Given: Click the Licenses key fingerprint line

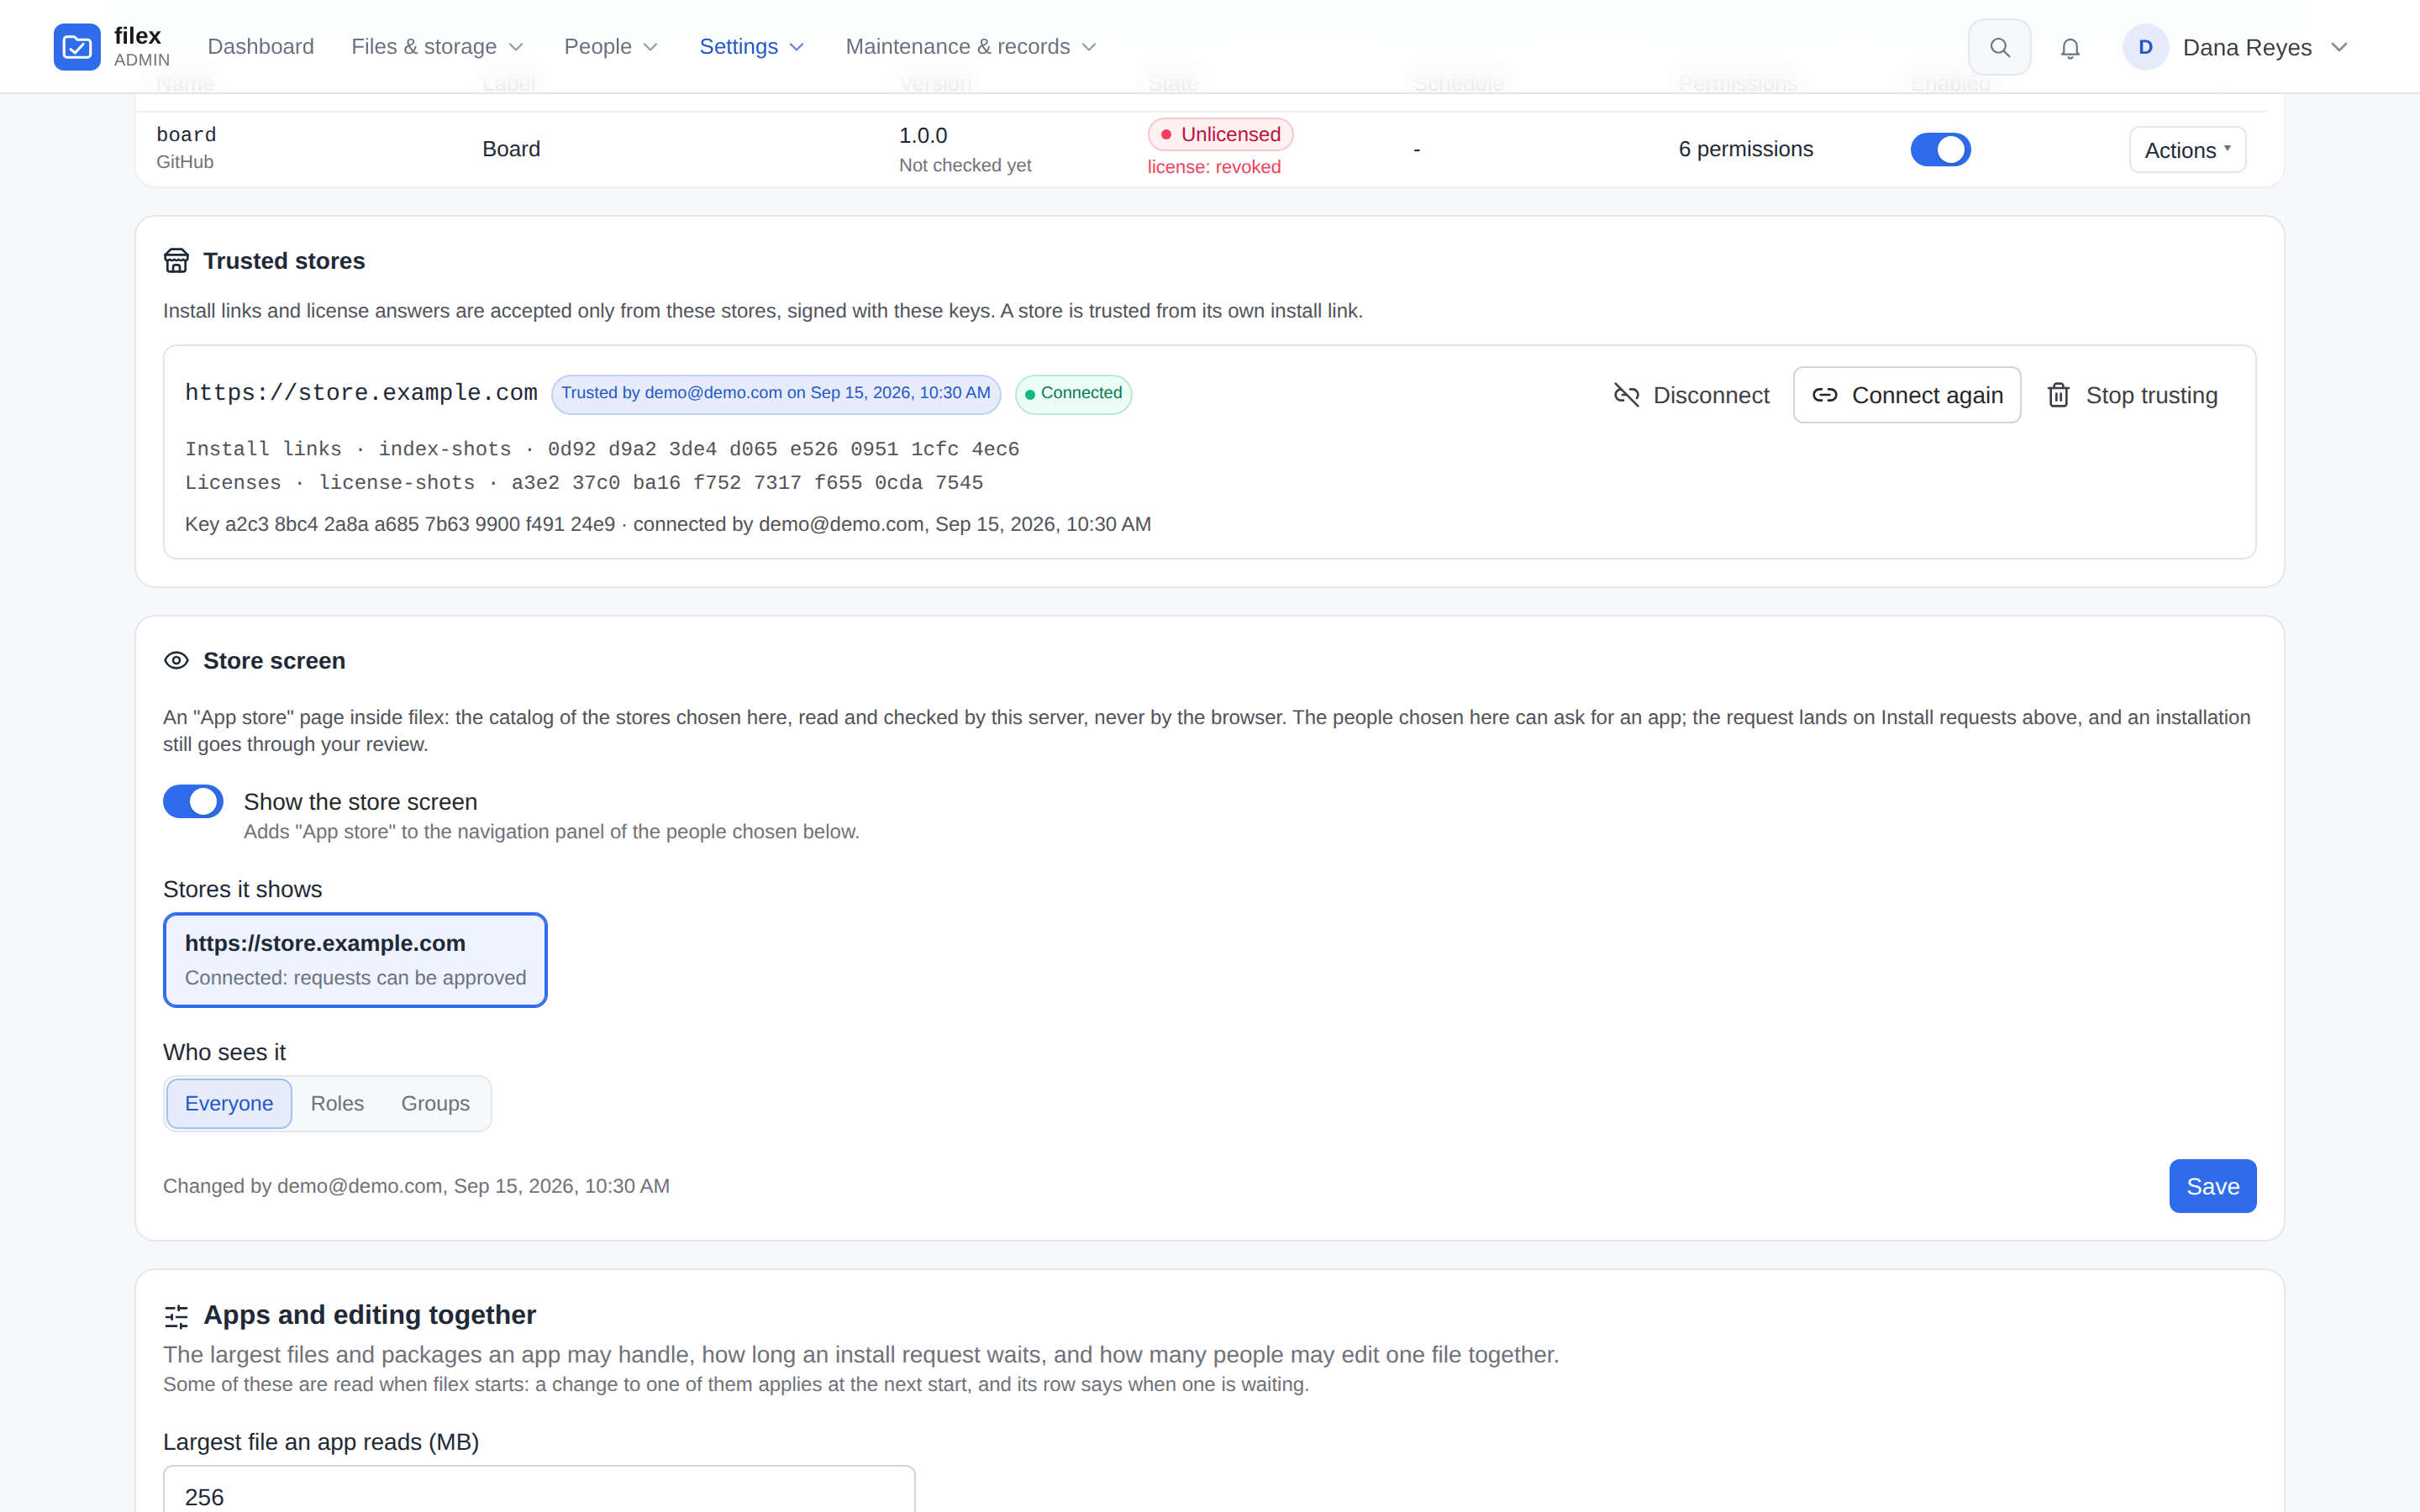Looking at the screenshot, I should [584, 484].
